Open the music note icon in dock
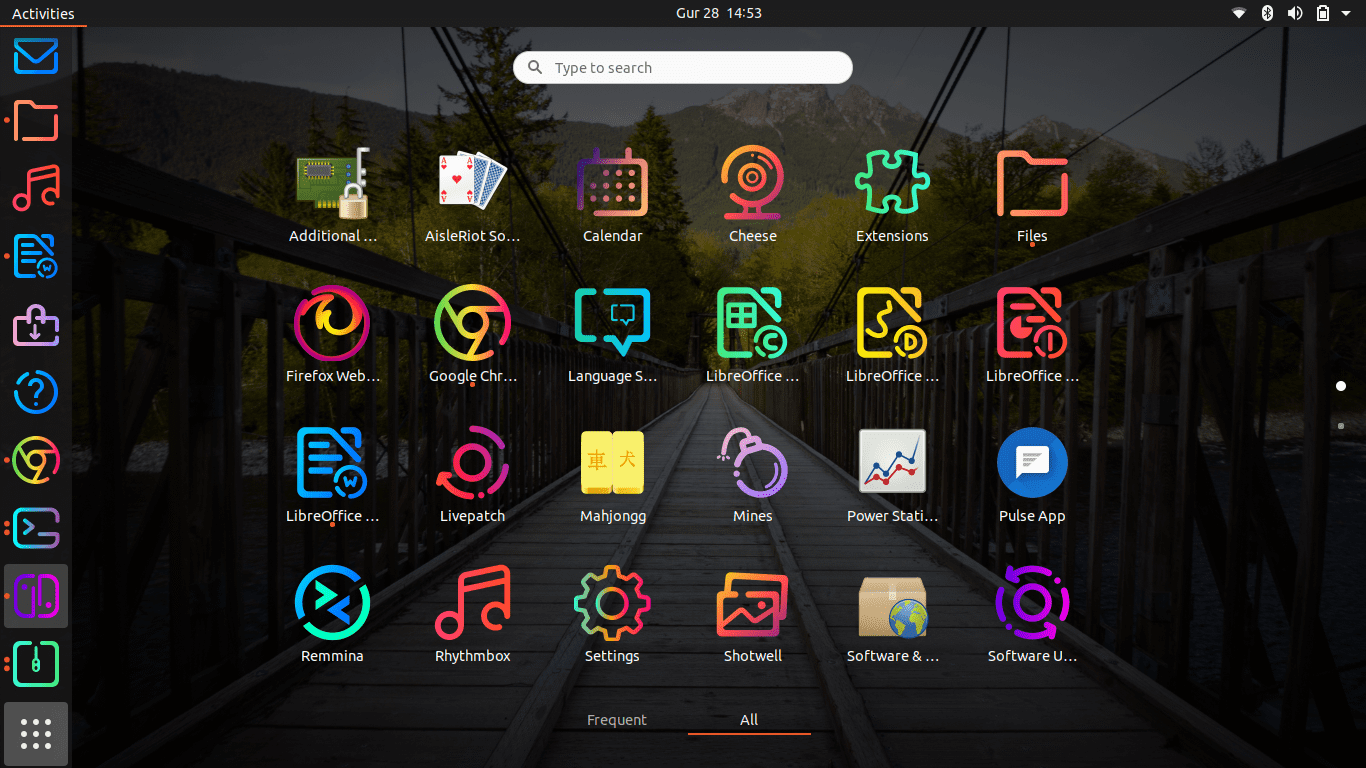 click(x=36, y=188)
